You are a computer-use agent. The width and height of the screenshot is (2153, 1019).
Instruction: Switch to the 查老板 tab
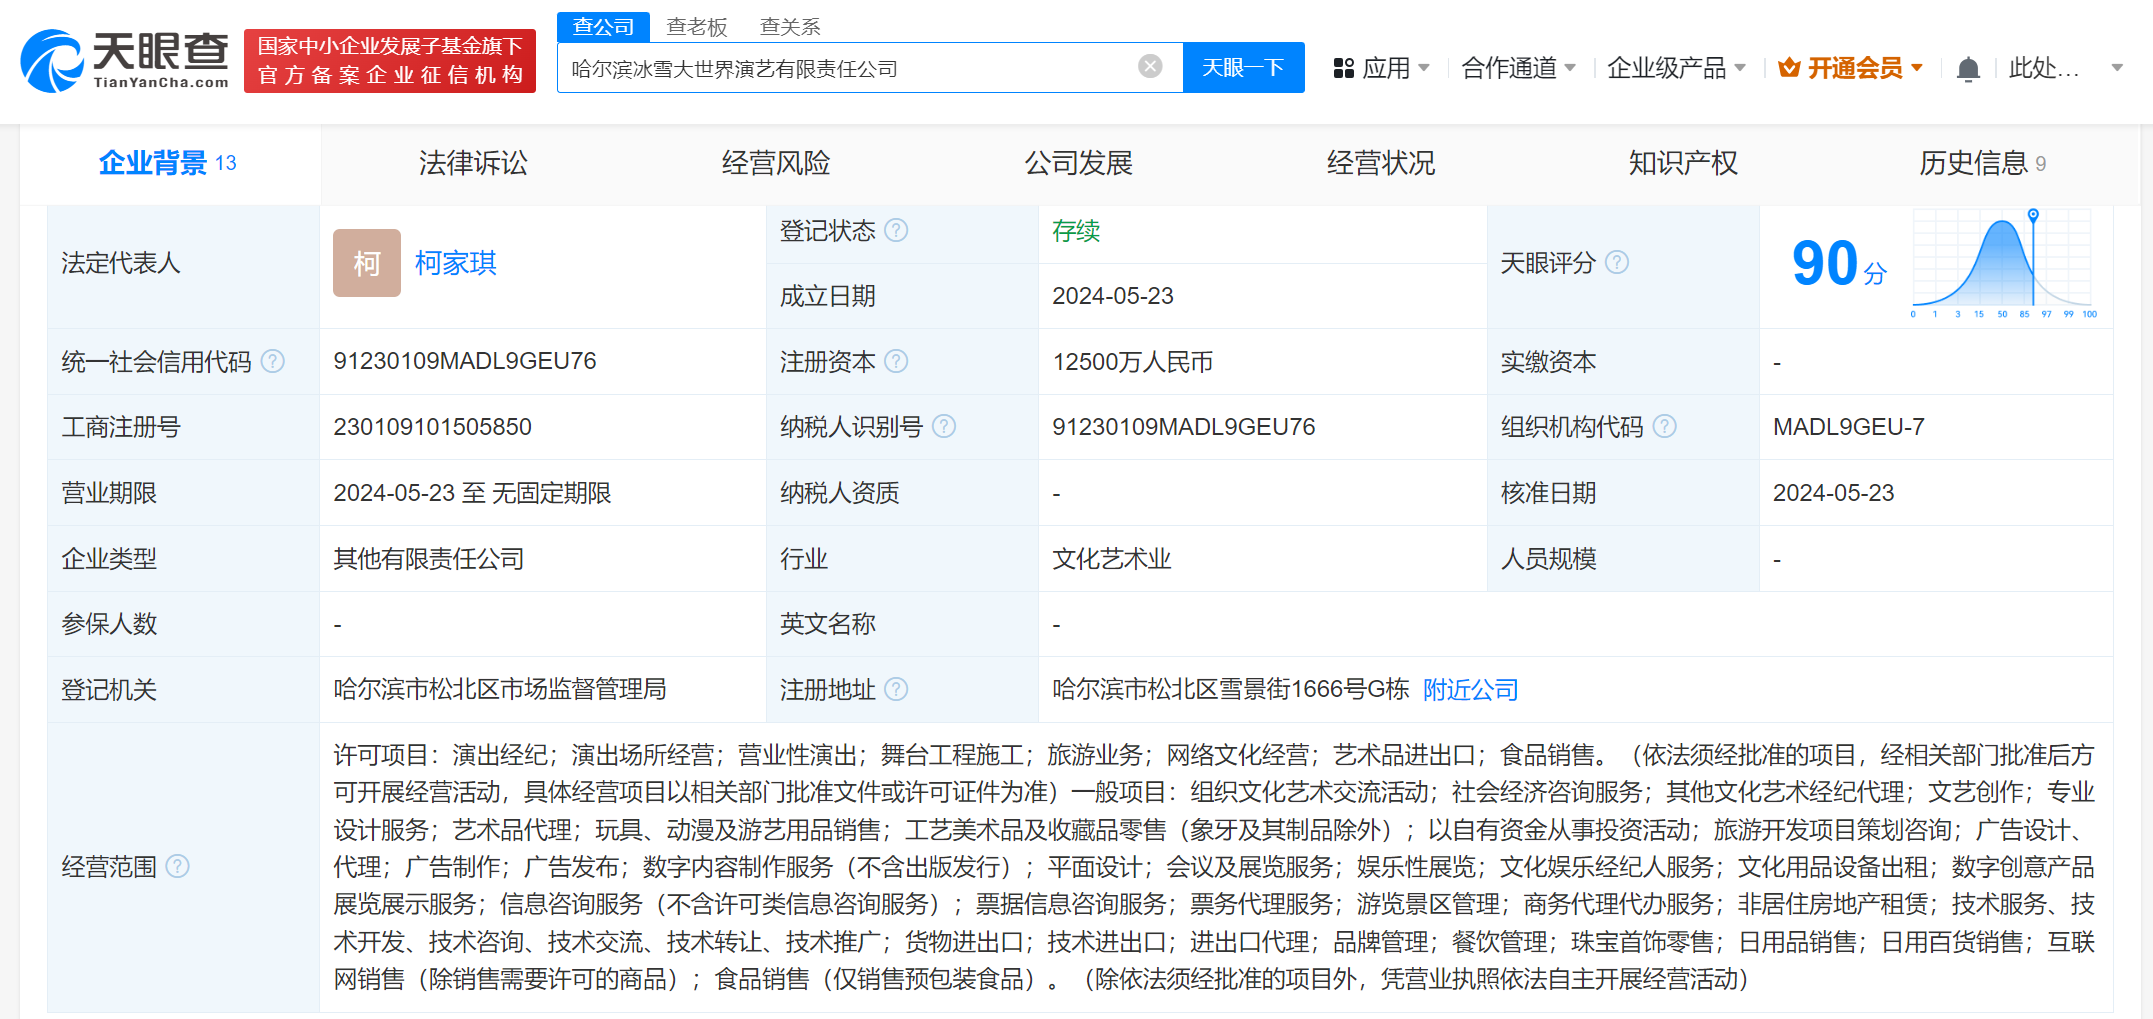click(x=697, y=26)
